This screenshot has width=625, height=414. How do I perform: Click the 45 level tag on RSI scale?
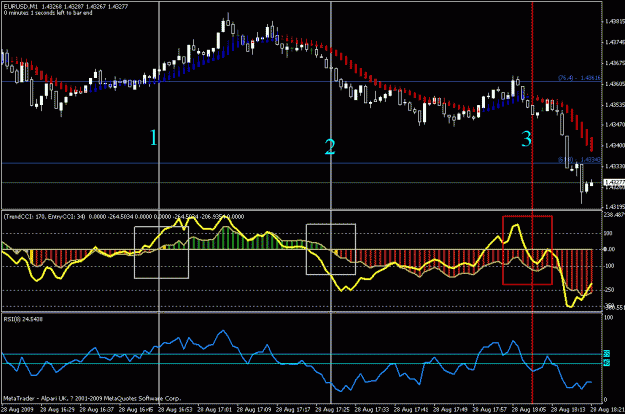[607, 362]
